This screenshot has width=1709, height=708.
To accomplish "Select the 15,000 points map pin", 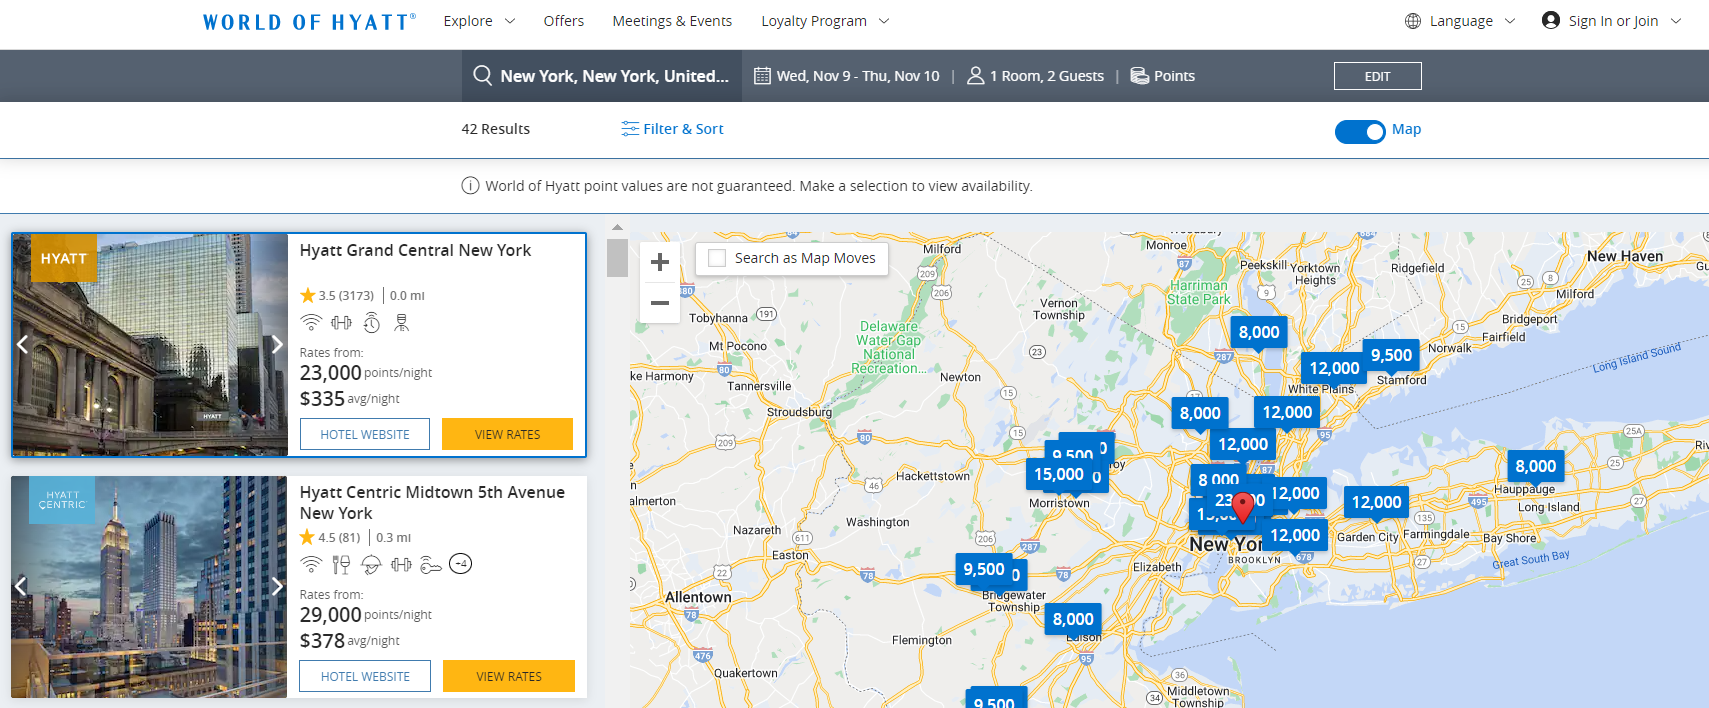I will (x=1059, y=474).
